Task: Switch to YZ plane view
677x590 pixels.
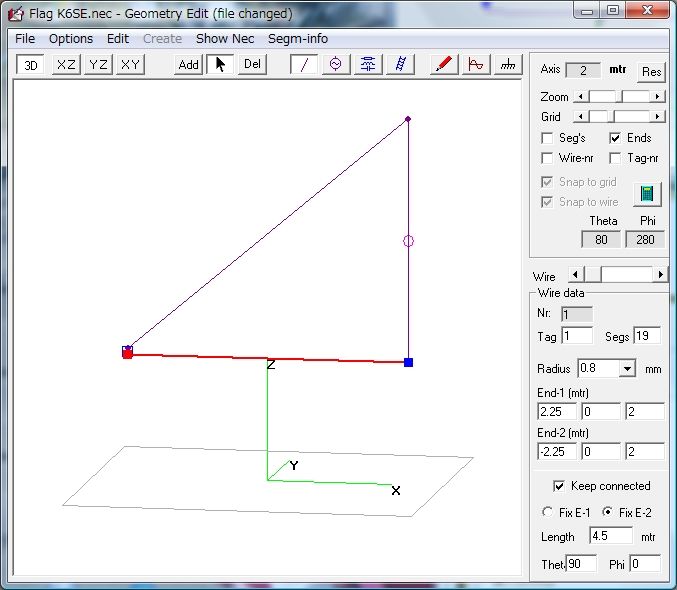Action: tap(98, 65)
